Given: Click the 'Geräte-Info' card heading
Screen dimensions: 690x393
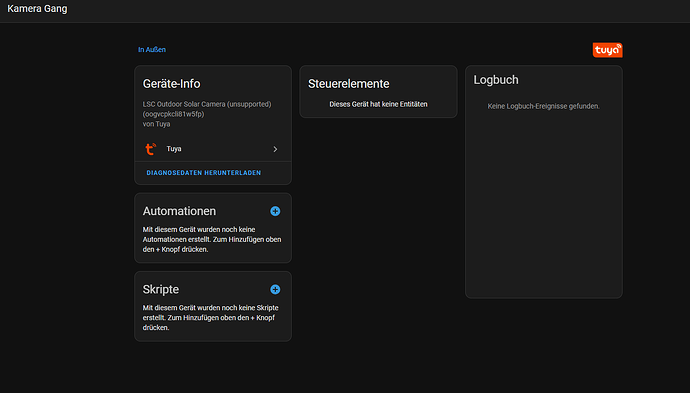Looking at the screenshot, I should click(x=172, y=84).
